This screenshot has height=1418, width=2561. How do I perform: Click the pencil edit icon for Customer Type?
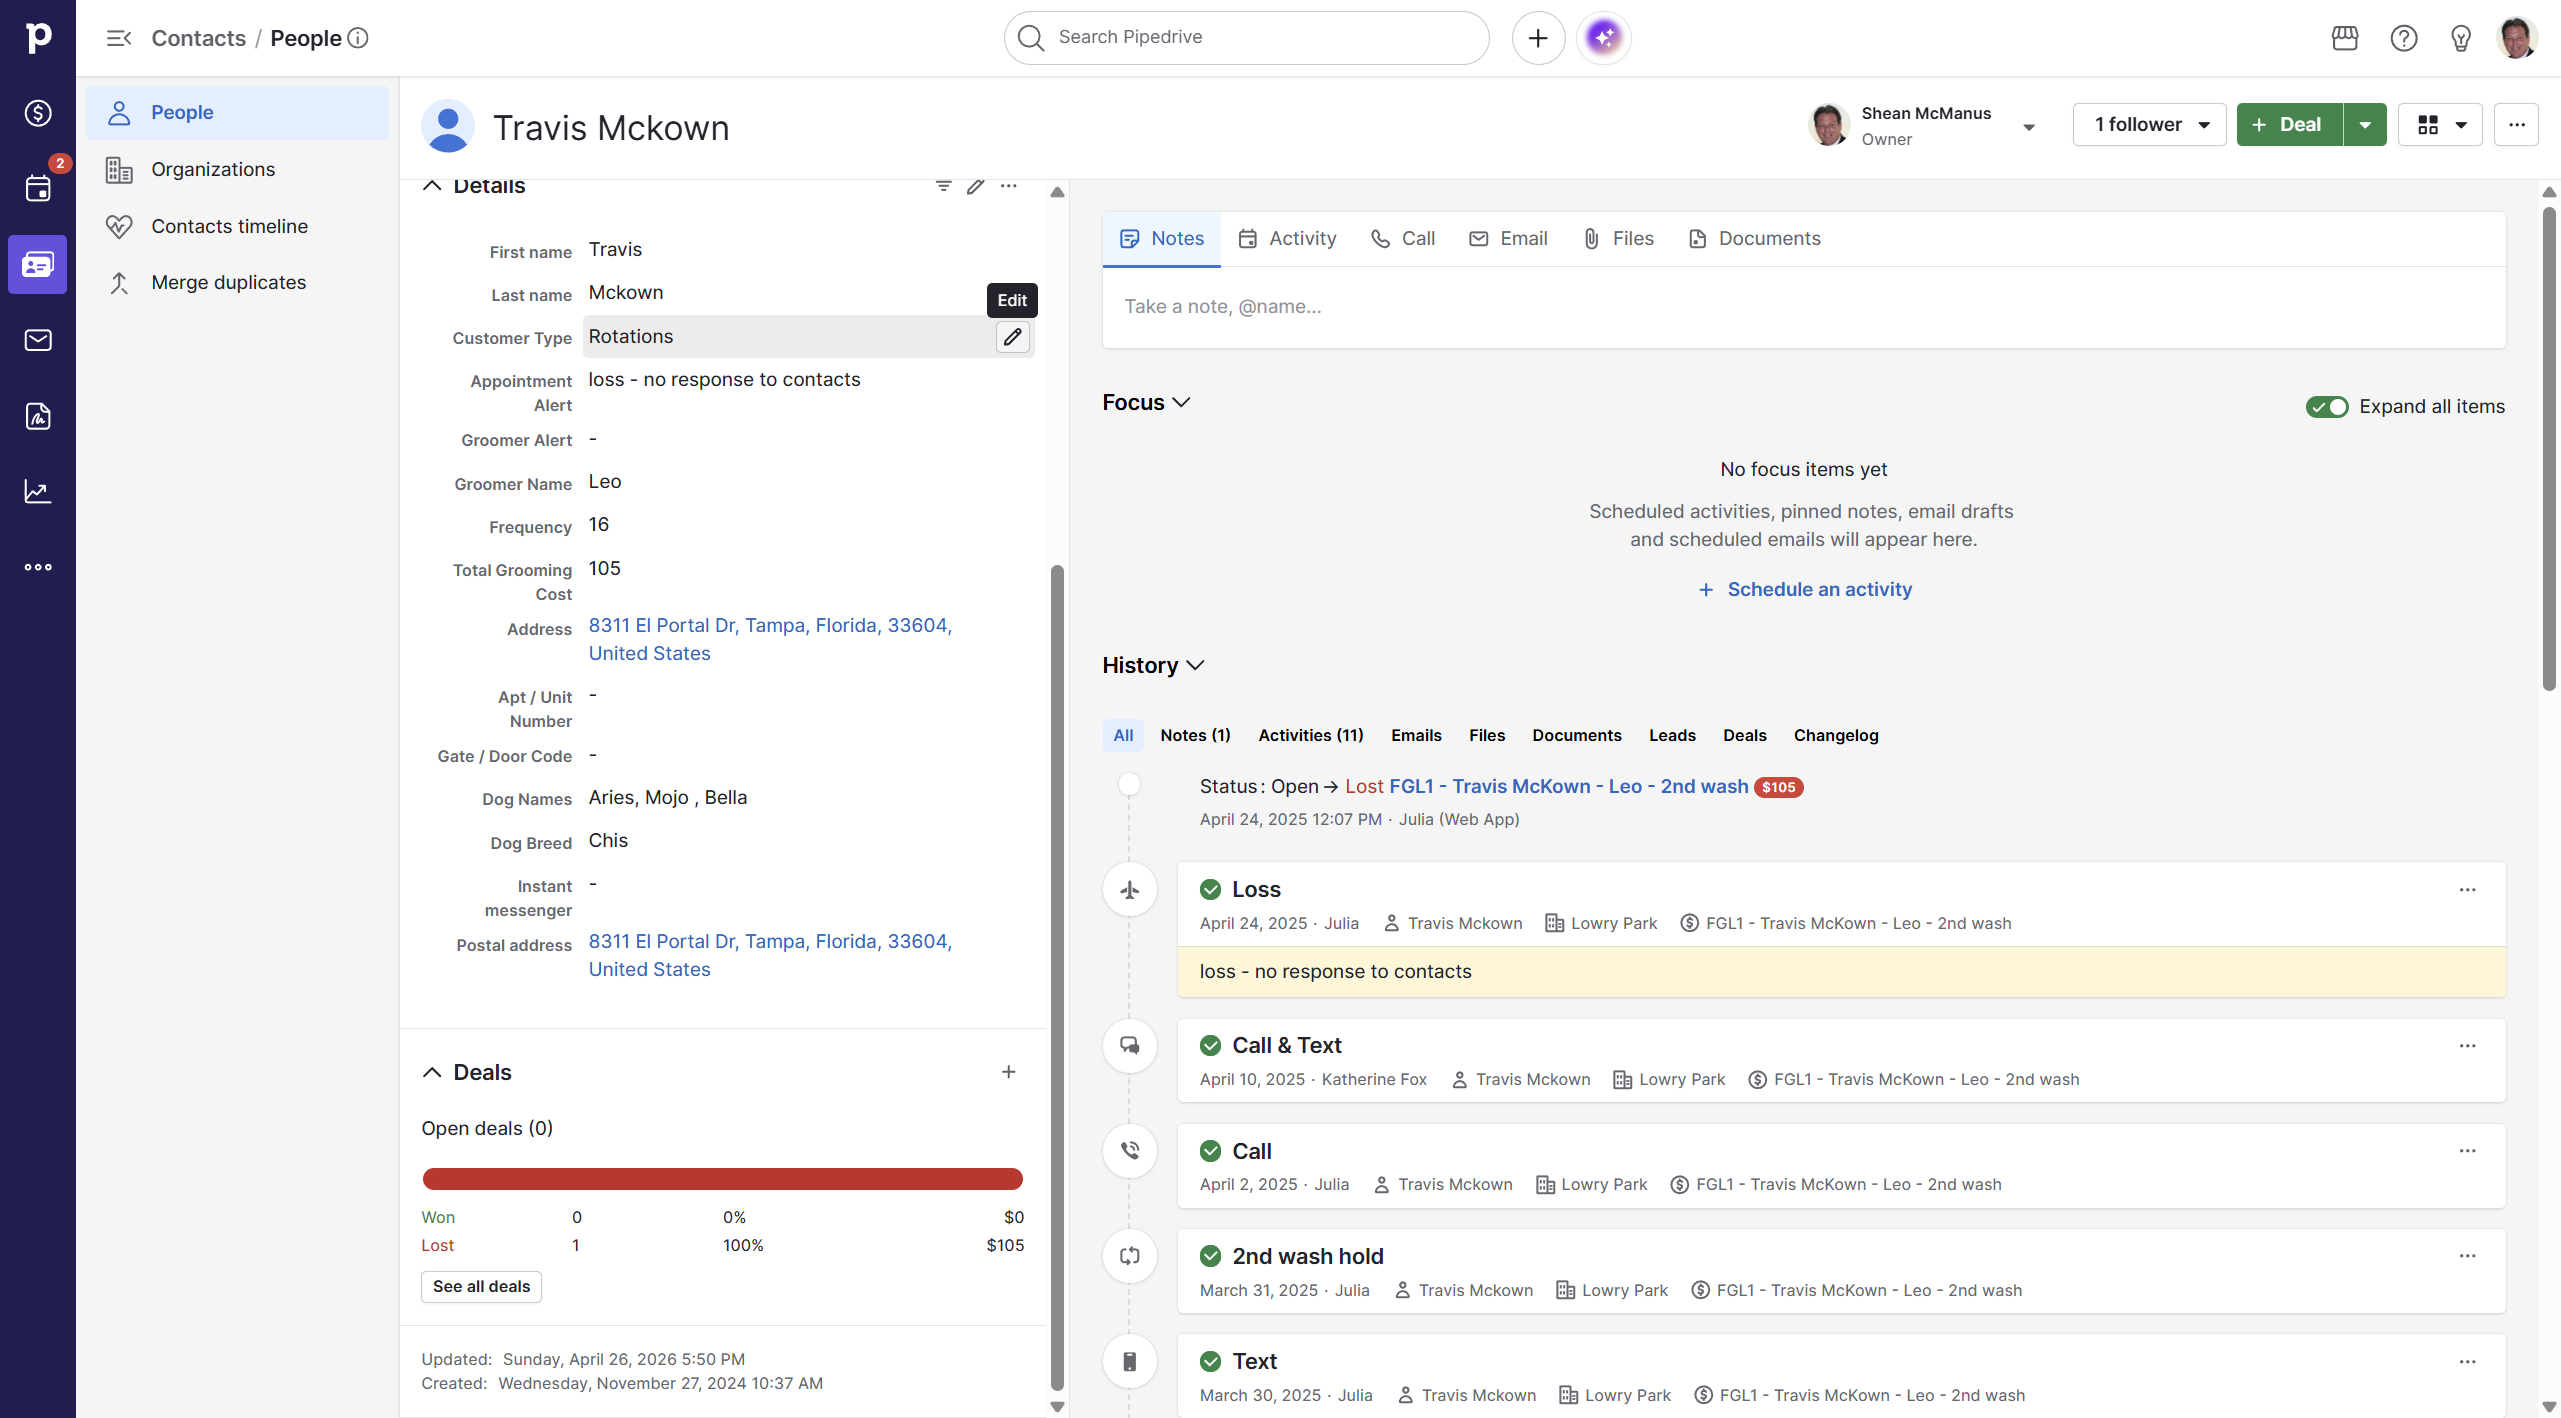pyautogui.click(x=1012, y=337)
